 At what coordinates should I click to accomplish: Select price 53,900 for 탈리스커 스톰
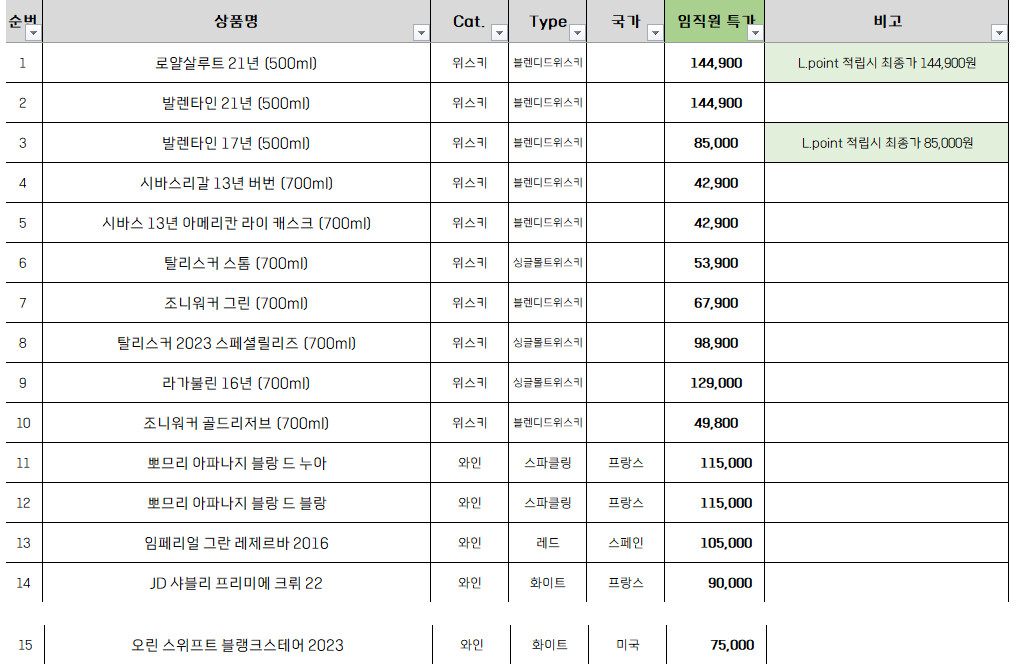(x=715, y=263)
